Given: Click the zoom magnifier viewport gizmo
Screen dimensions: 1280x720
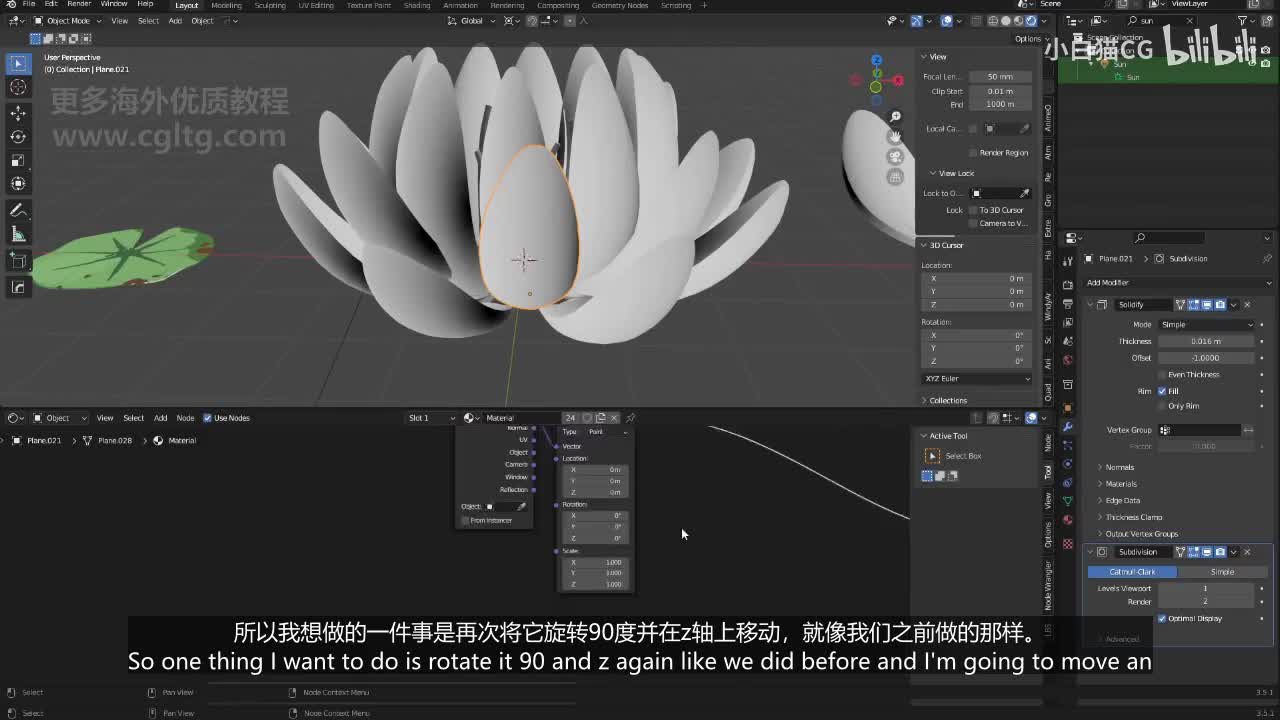Looking at the screenshot, I should click(895, 117).
